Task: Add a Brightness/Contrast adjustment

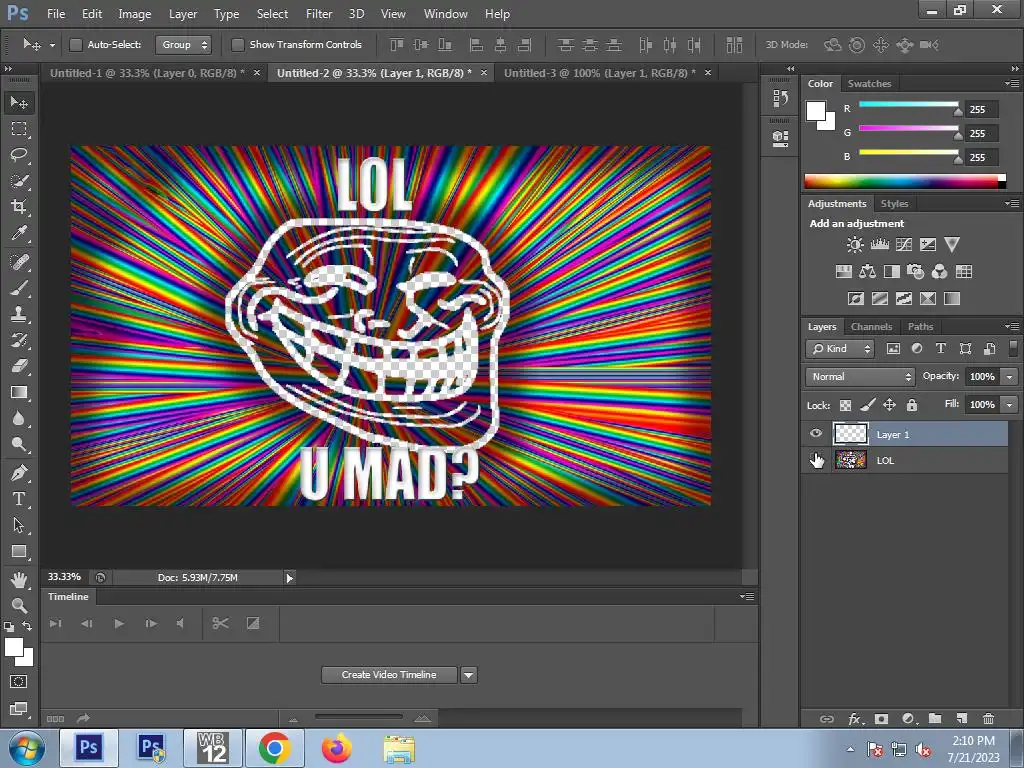Action: [x=855, y=245]
